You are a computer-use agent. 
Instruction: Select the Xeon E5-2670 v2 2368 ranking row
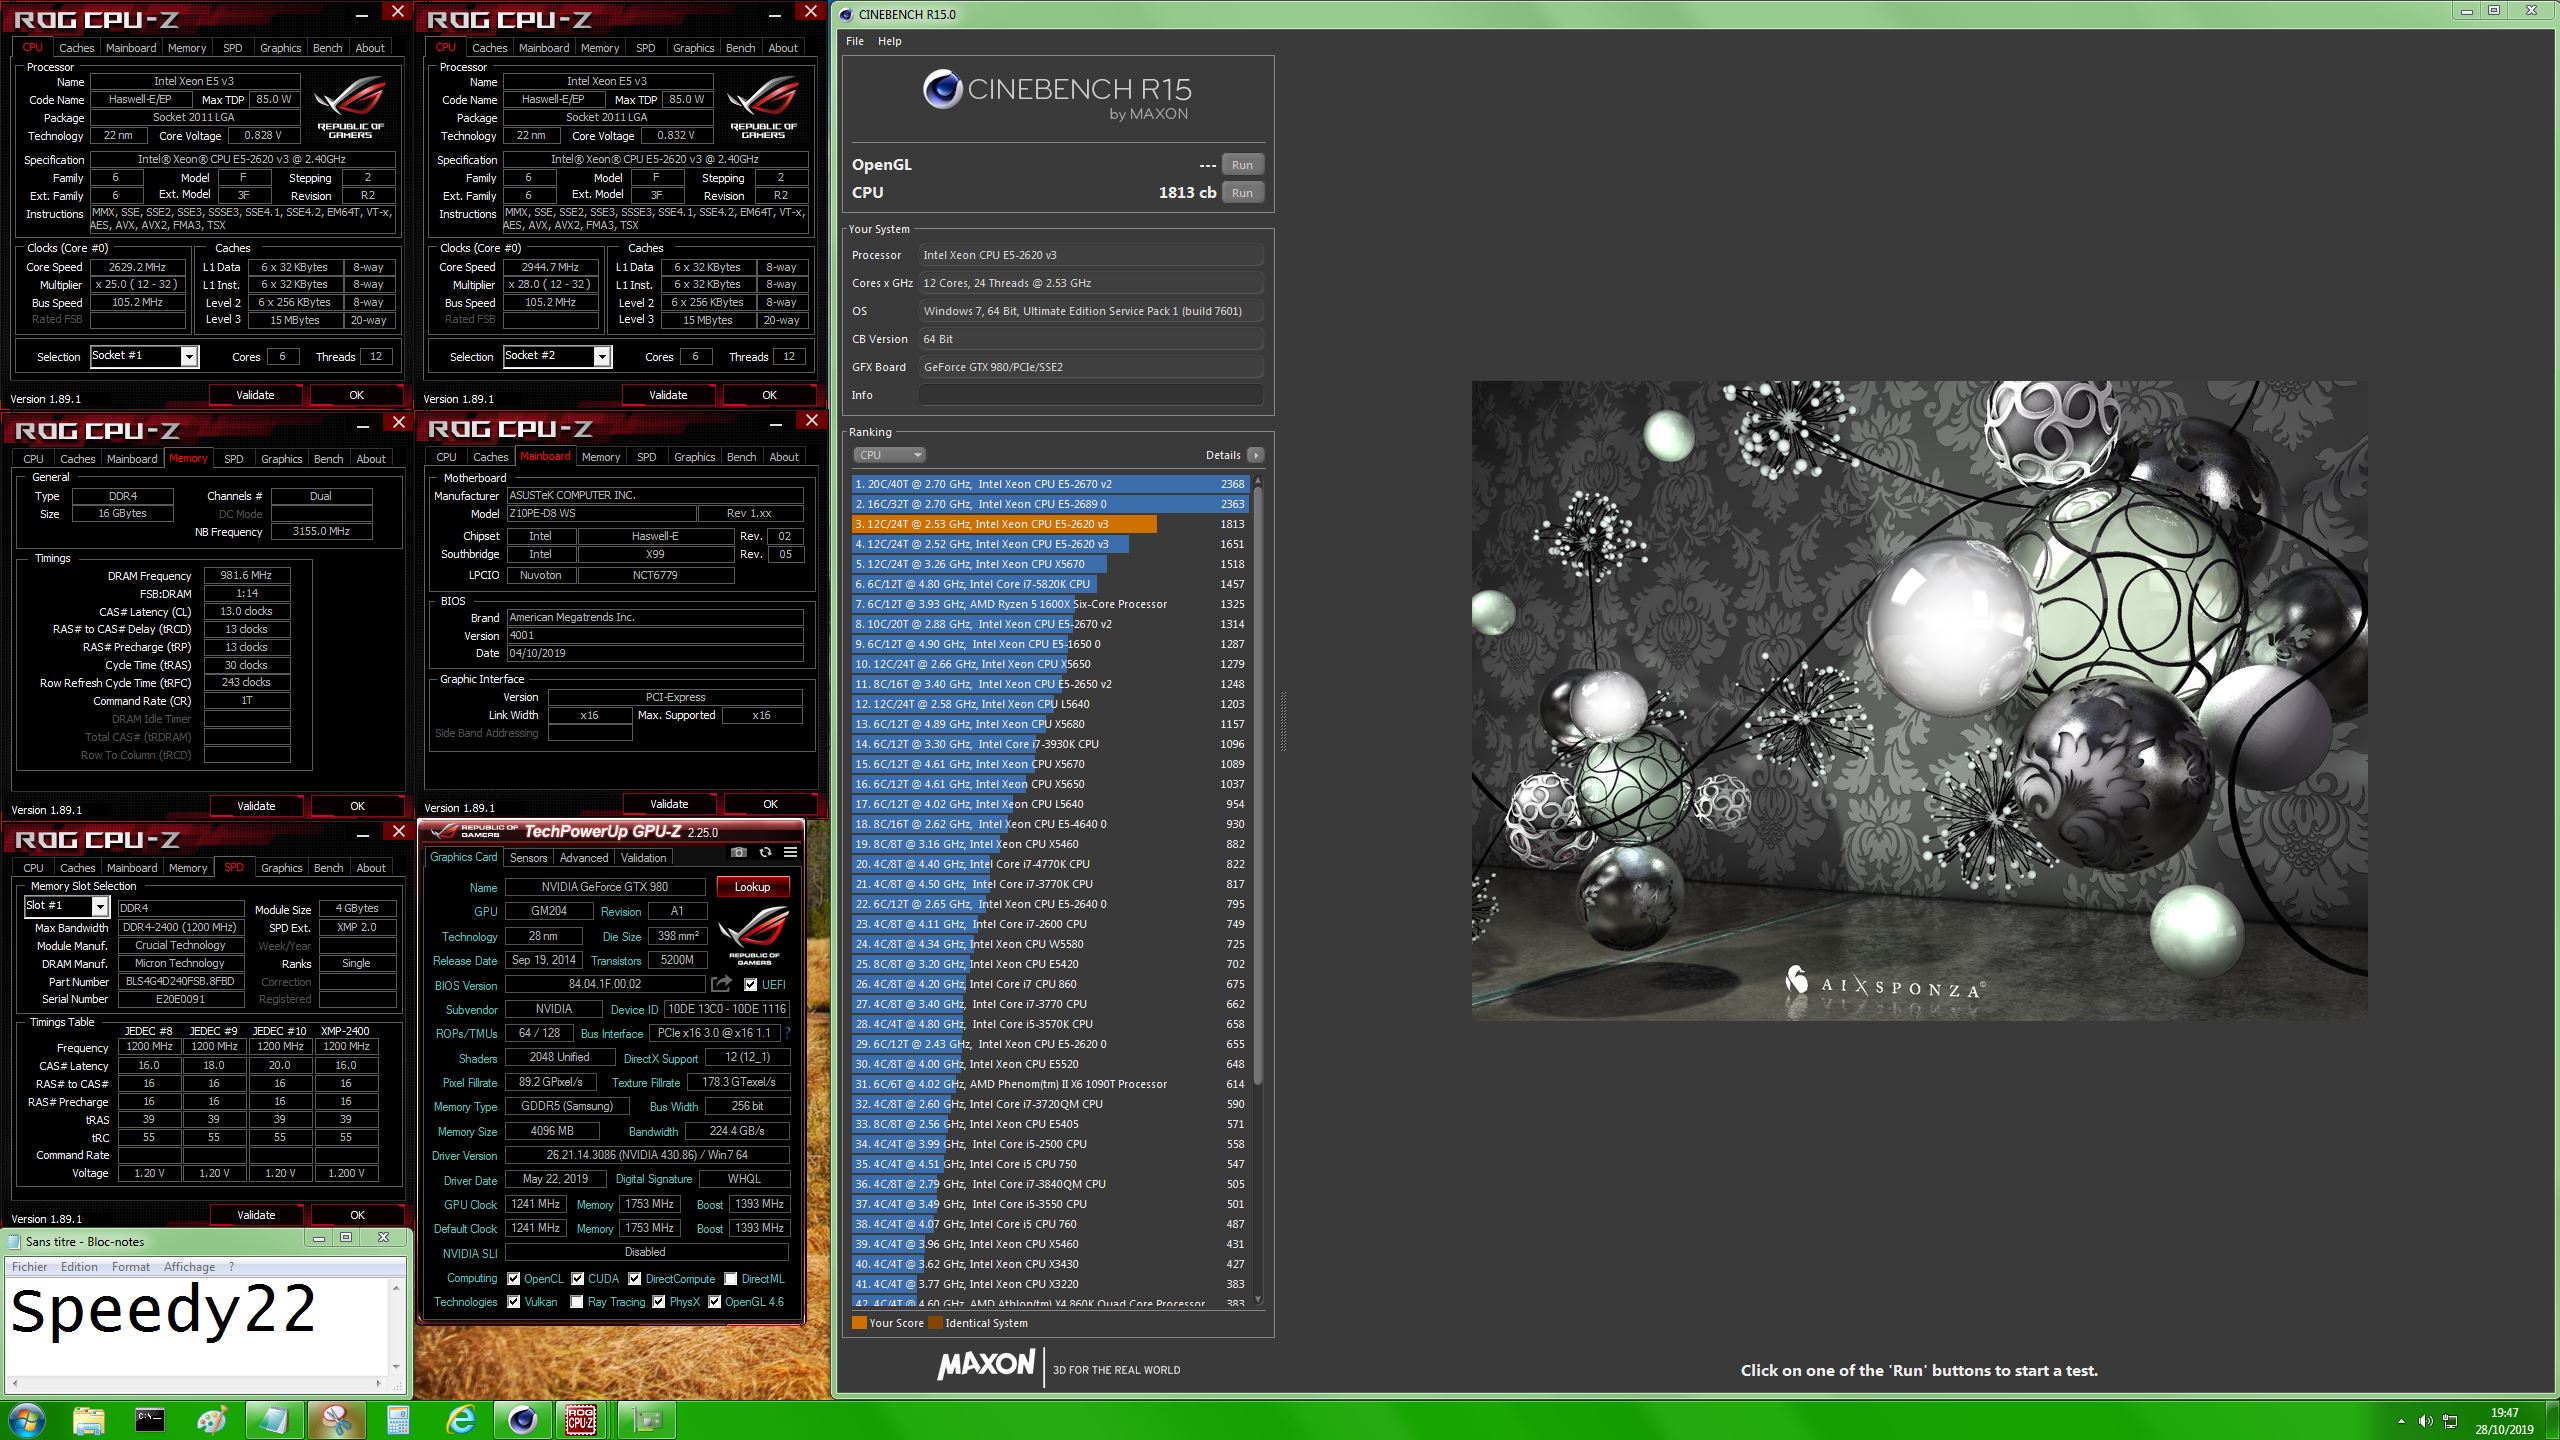coord(1050,484)
